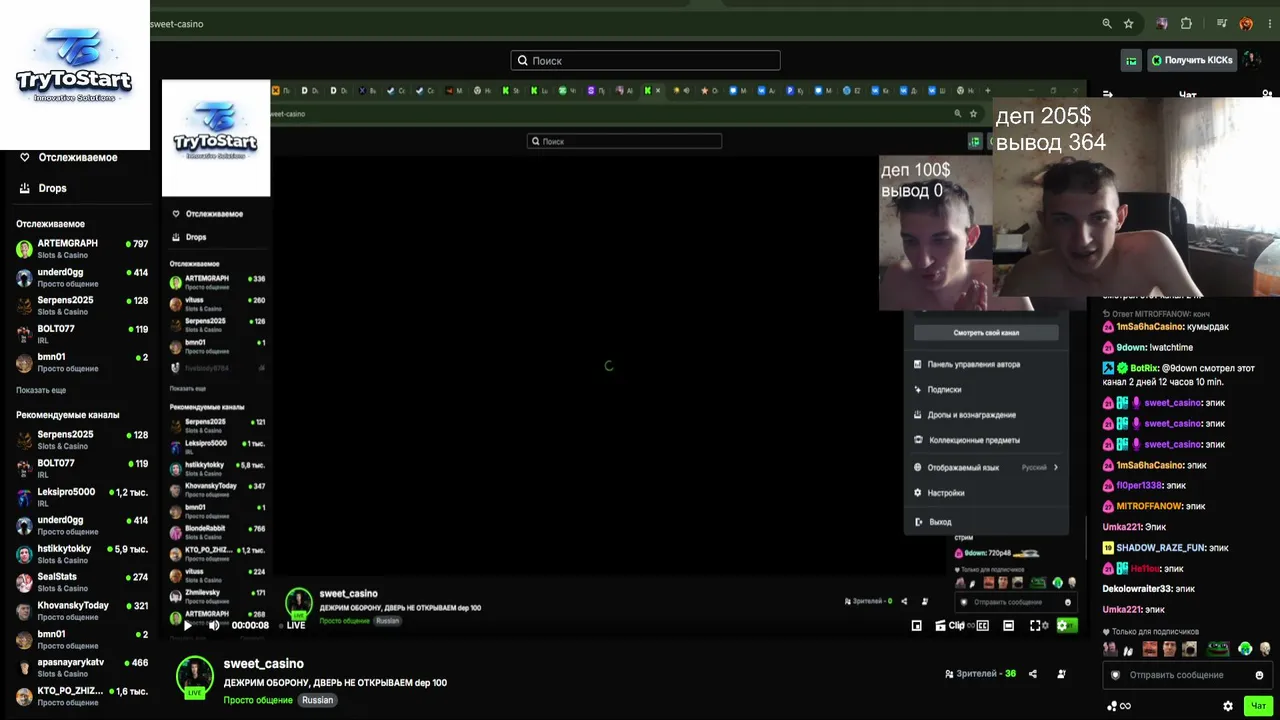This screenshot has width=1280, height=720.
Task: Open ARTEMGRAPH channel in followed list
Action: pyautogui.click(x=82, y=249)
